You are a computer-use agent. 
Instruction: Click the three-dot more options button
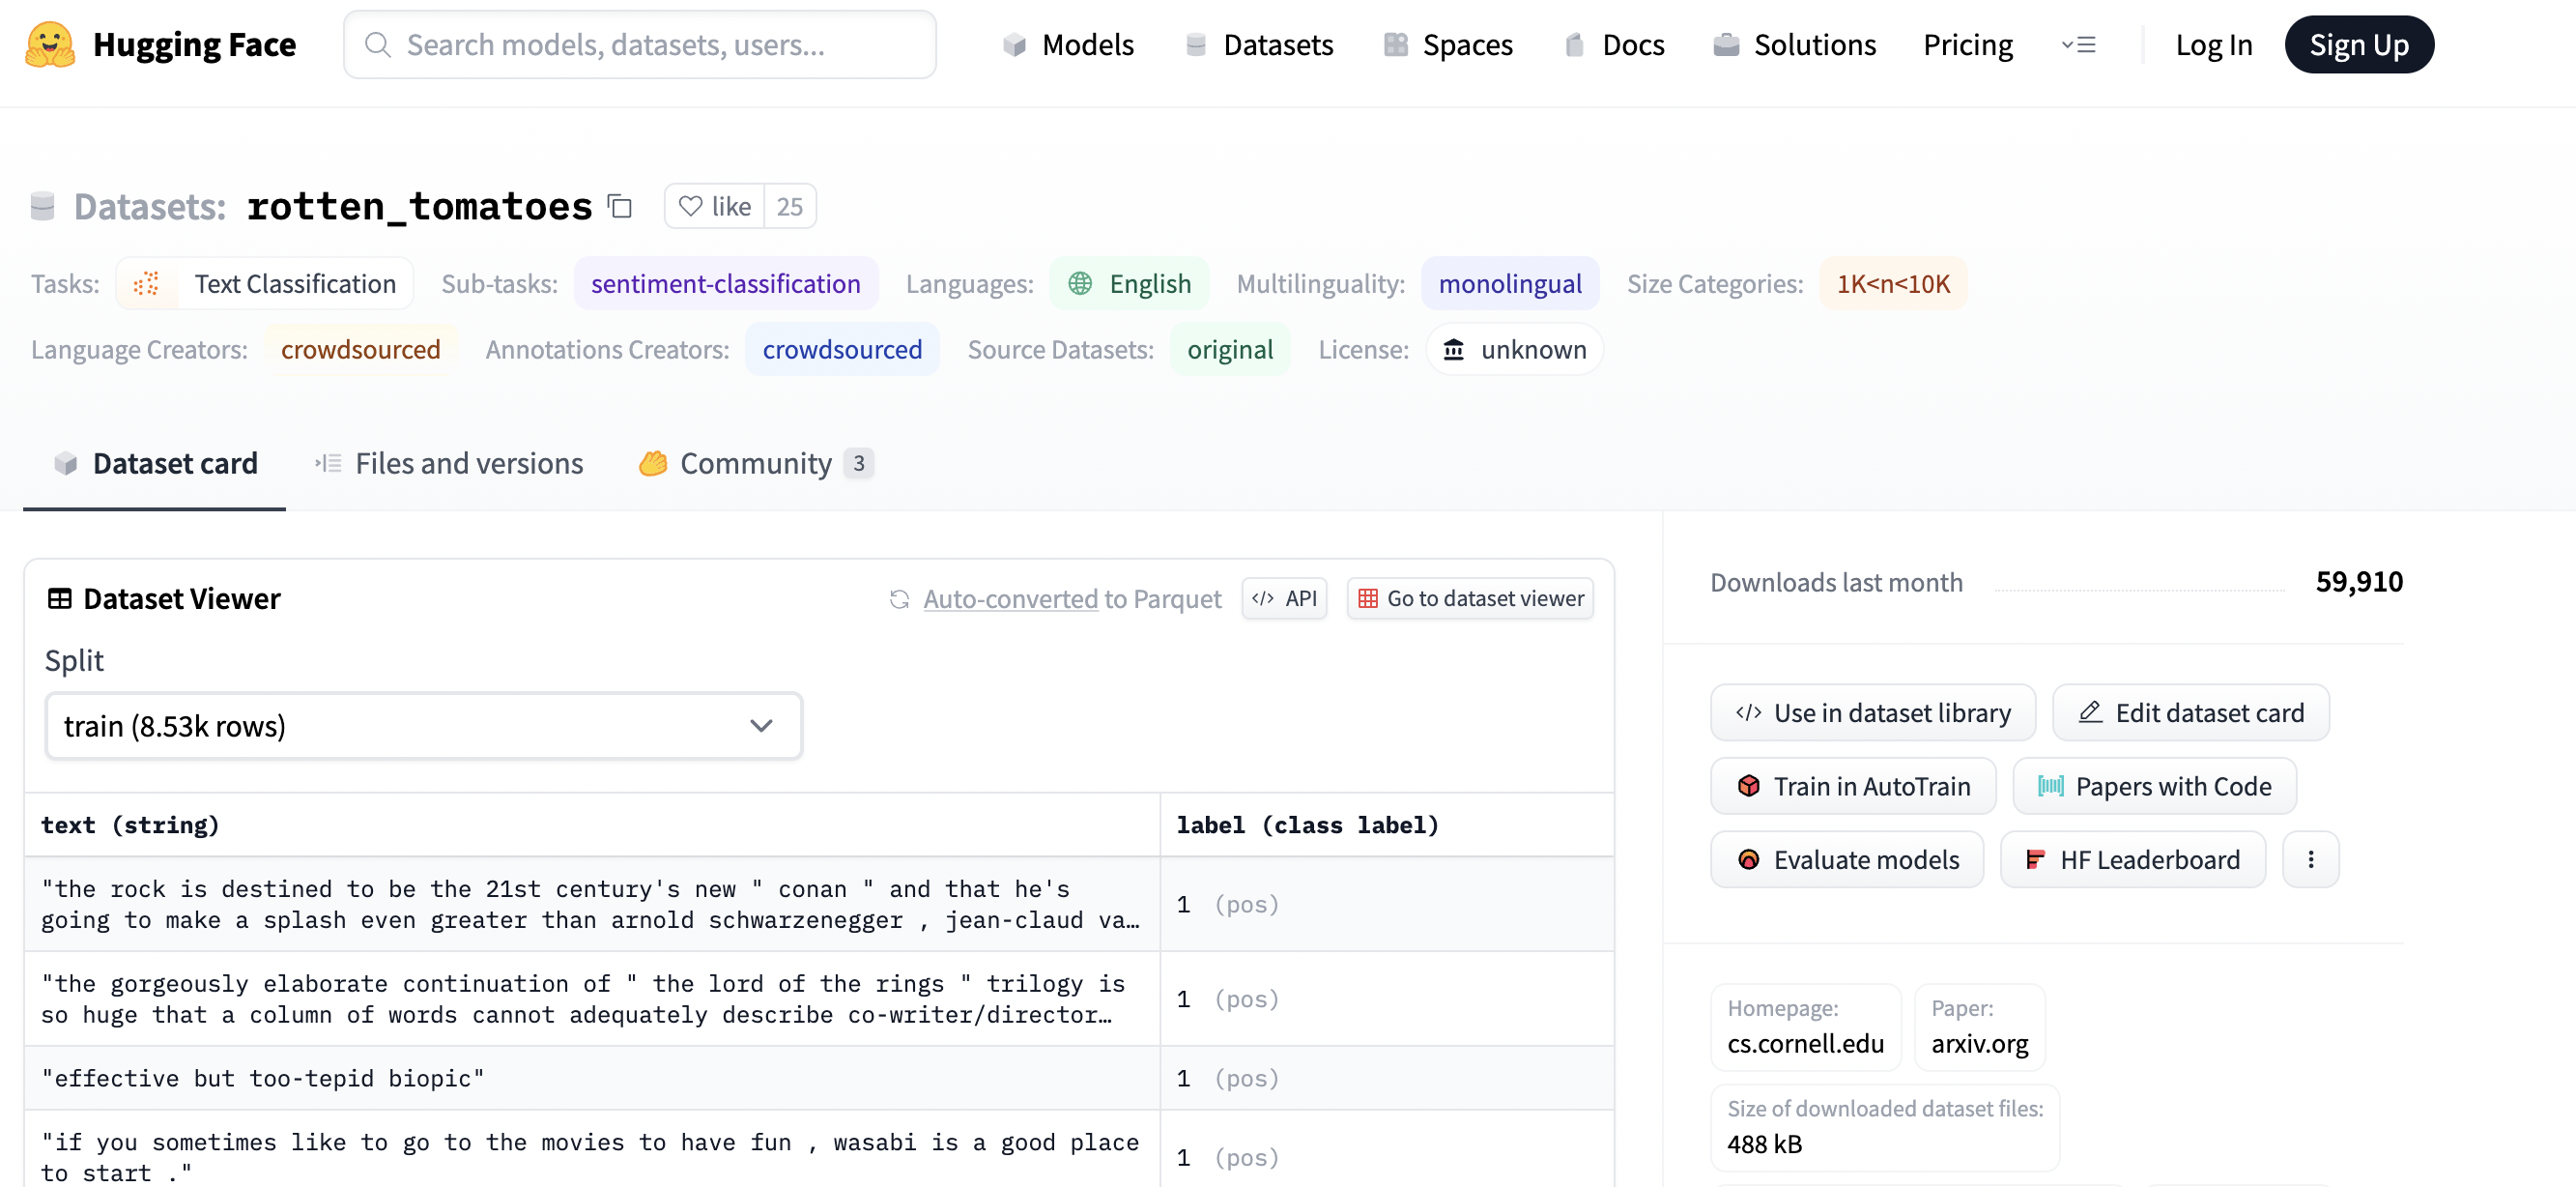click(2310, 859)
